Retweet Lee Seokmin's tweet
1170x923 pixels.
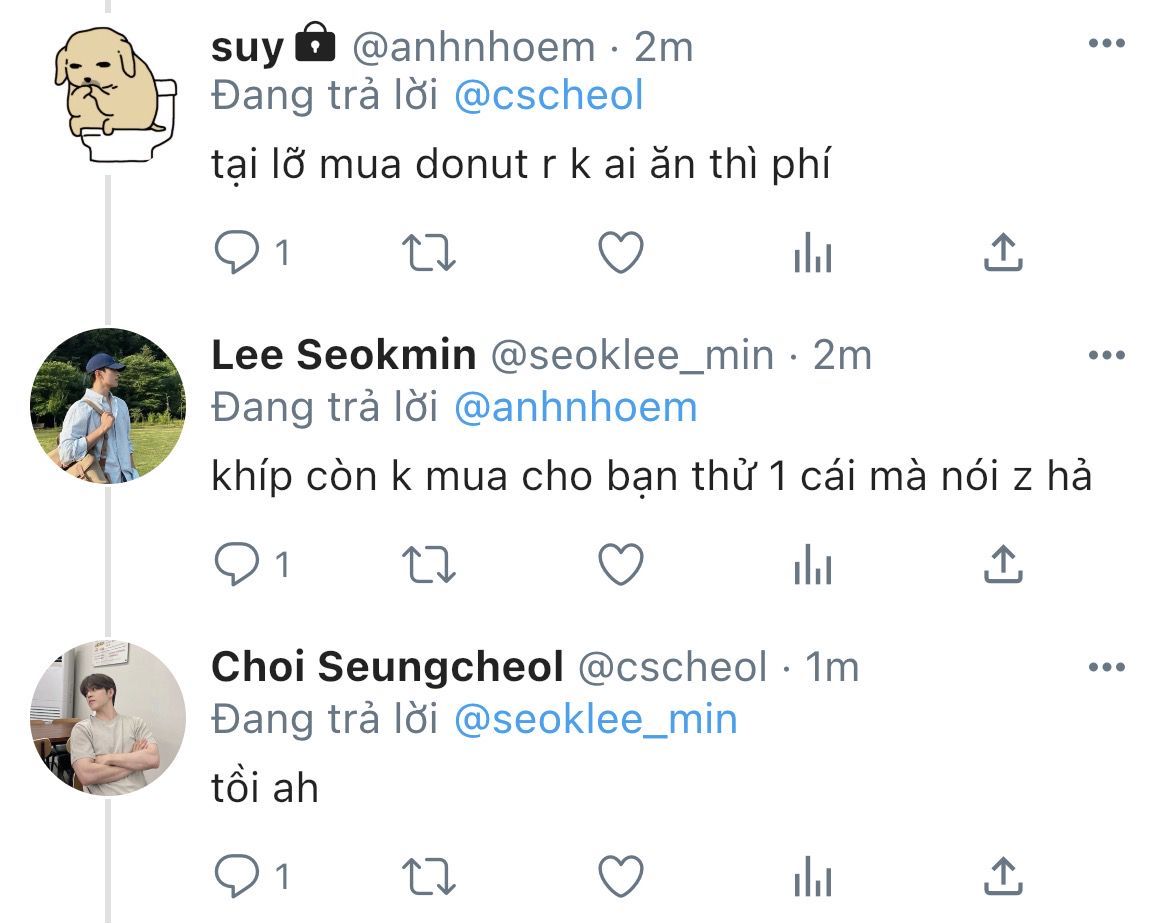(429, 566)
